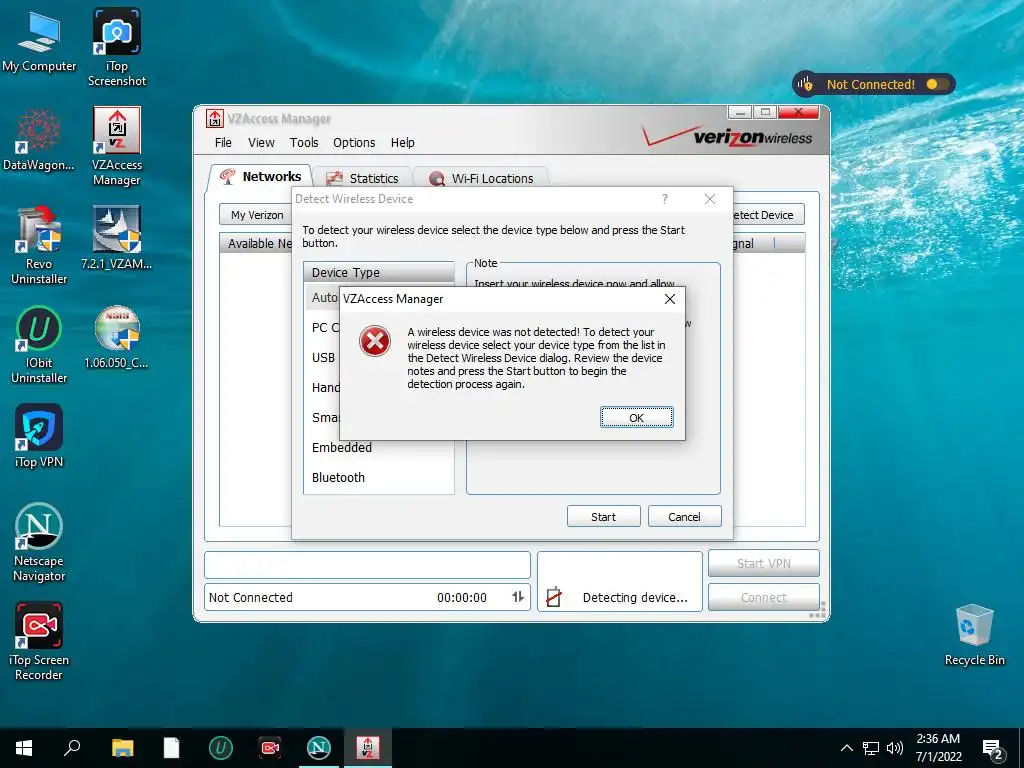
Task: Launch IObit Uninstaller desktop icon
Action: (39, 345)
